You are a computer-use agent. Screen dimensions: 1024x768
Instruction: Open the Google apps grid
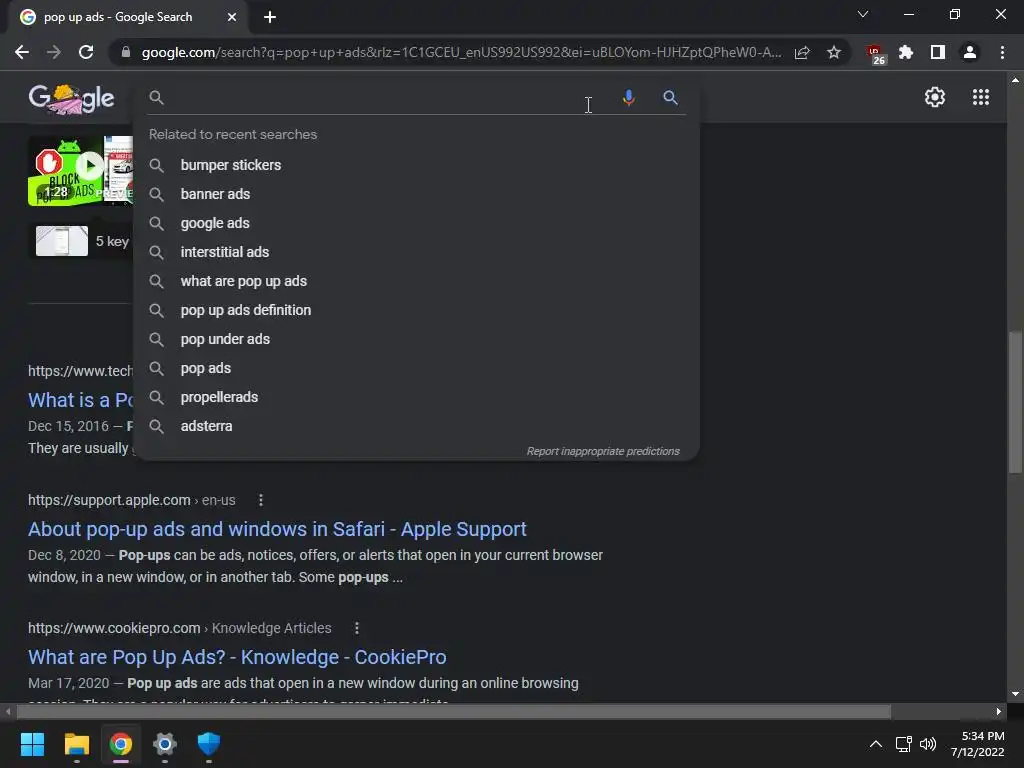tap(980, 97)
